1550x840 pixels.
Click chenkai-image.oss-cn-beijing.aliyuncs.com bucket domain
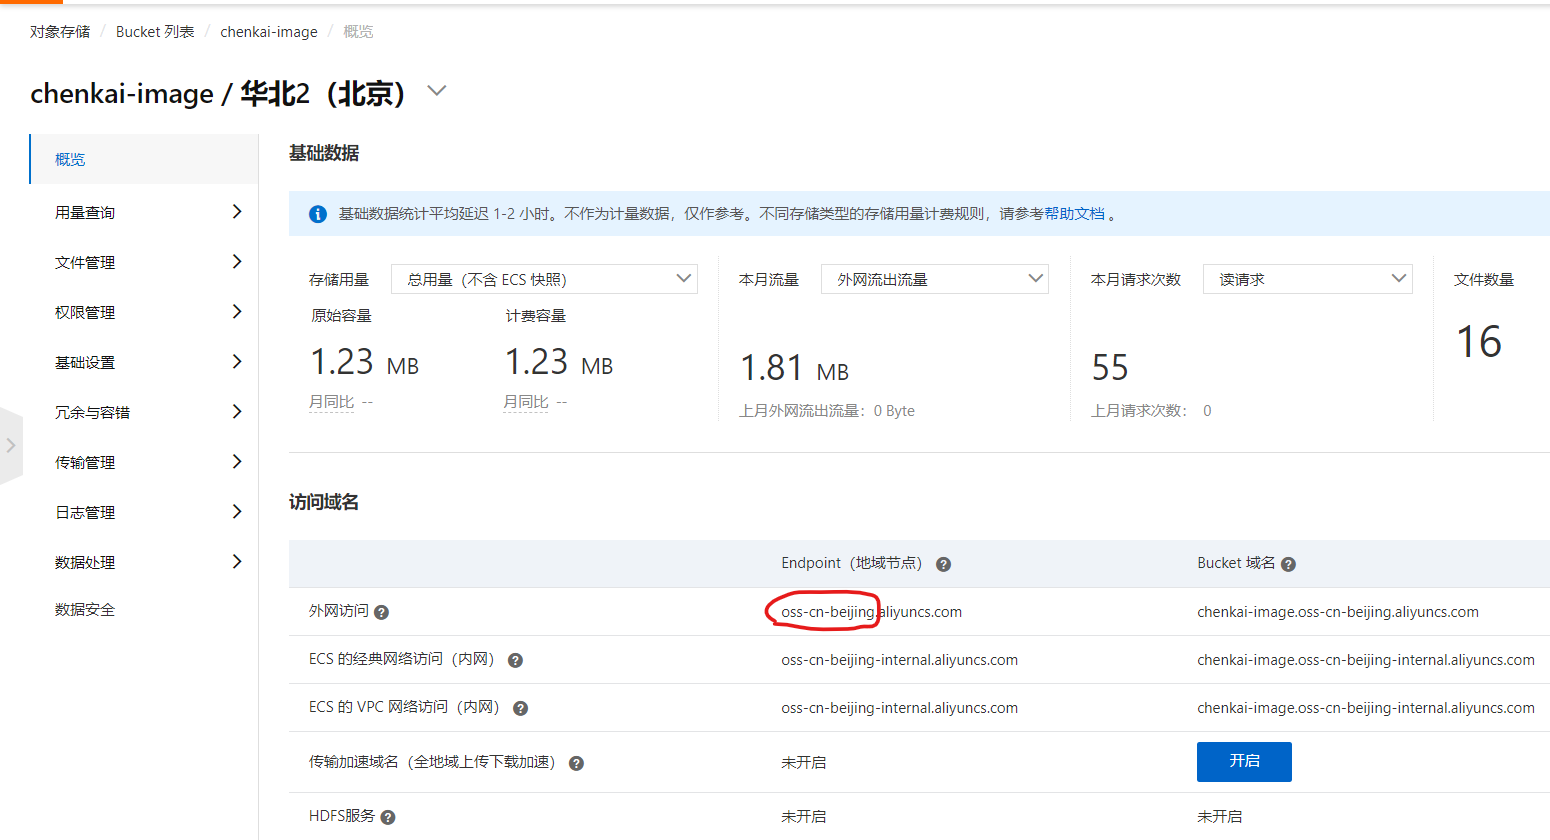(1338, 612)
